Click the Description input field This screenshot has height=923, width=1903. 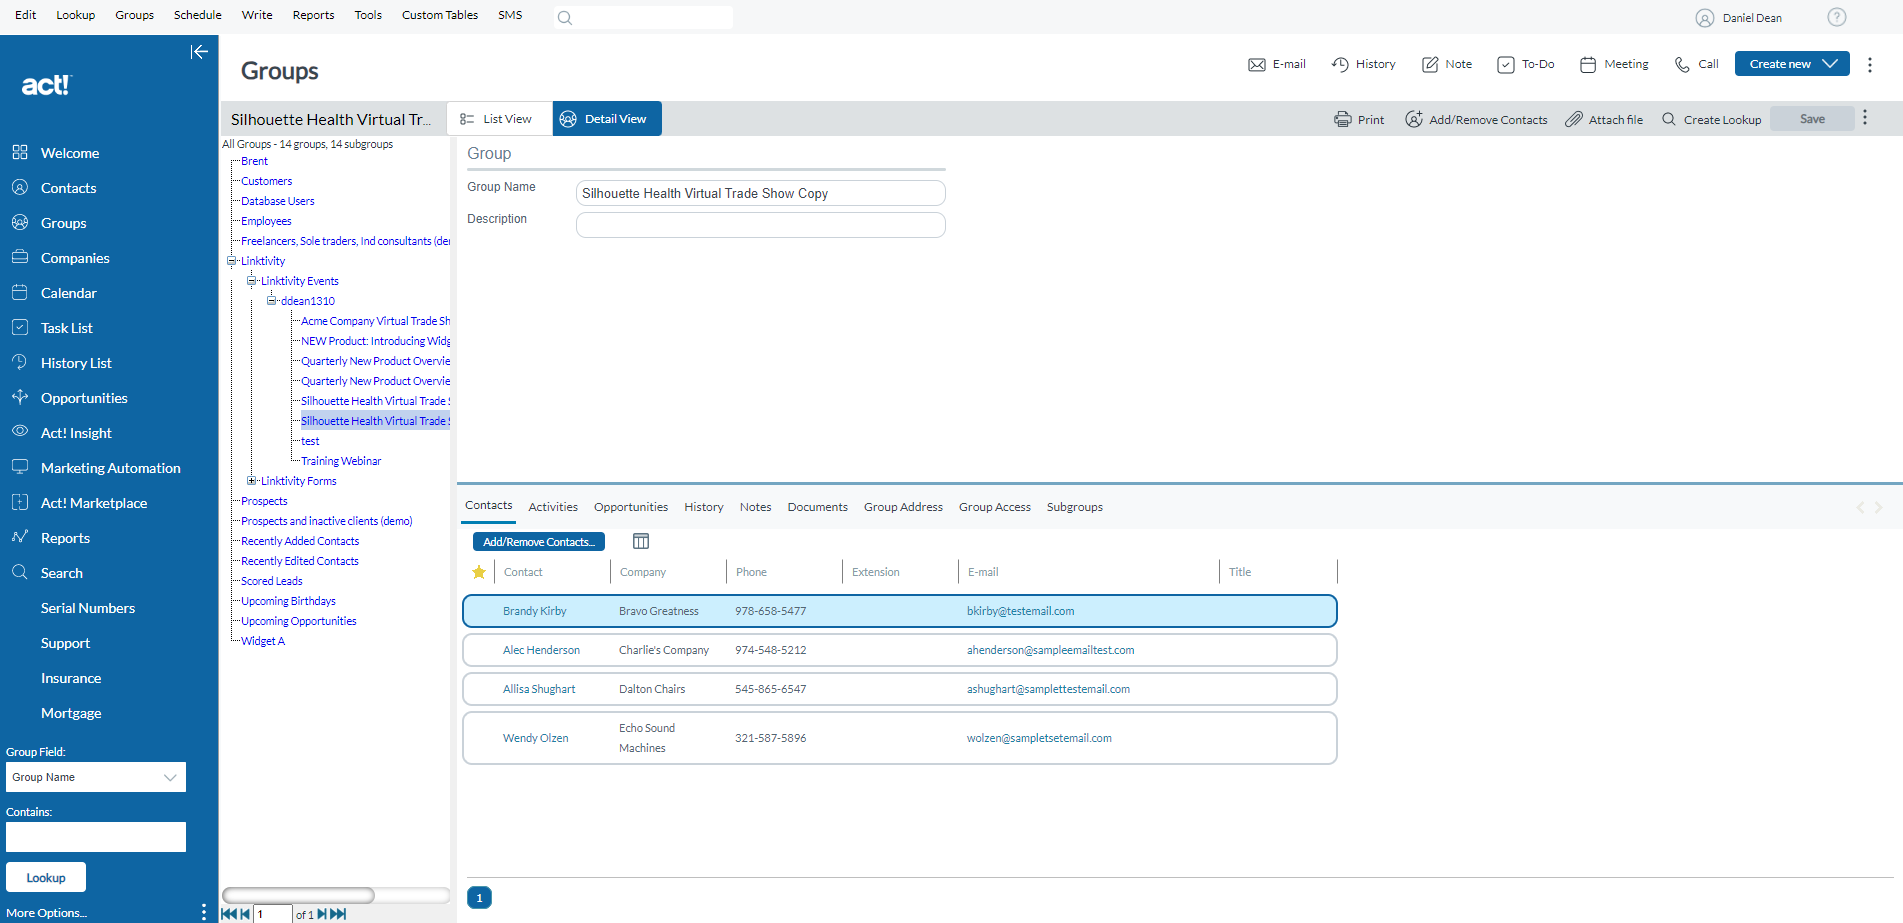(x=760, y=225)
